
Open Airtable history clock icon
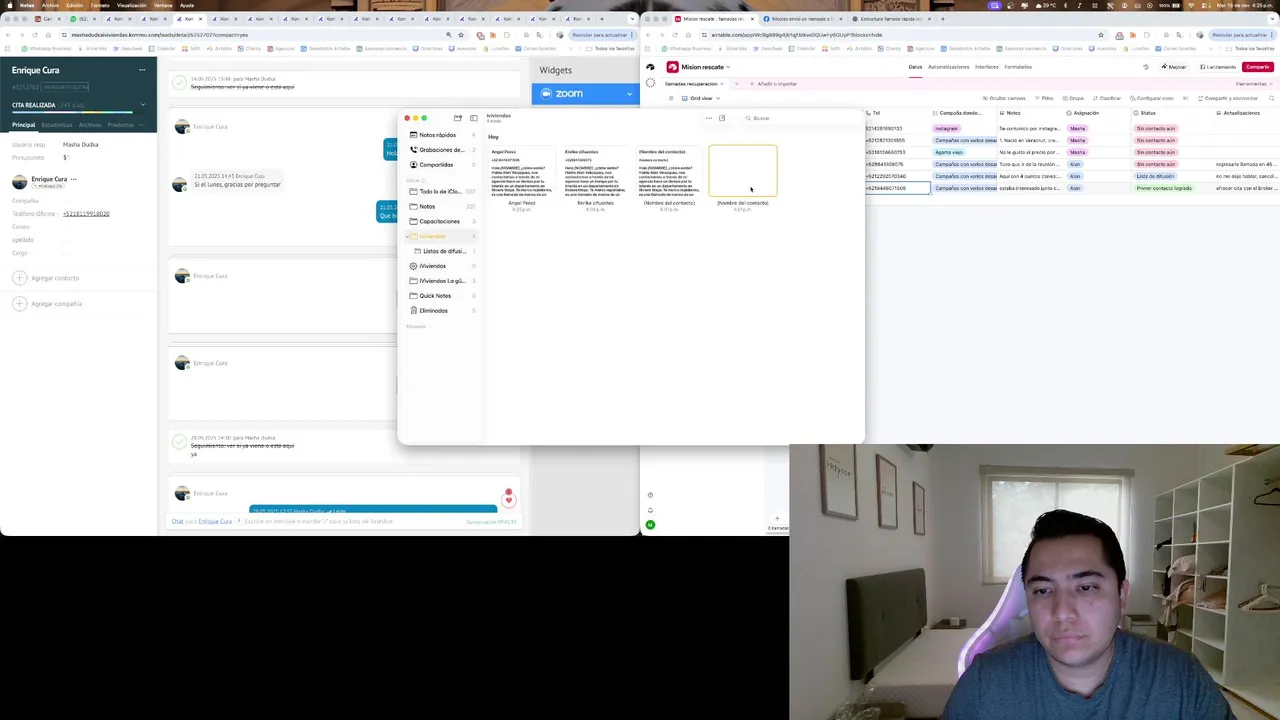point(1146,67)
